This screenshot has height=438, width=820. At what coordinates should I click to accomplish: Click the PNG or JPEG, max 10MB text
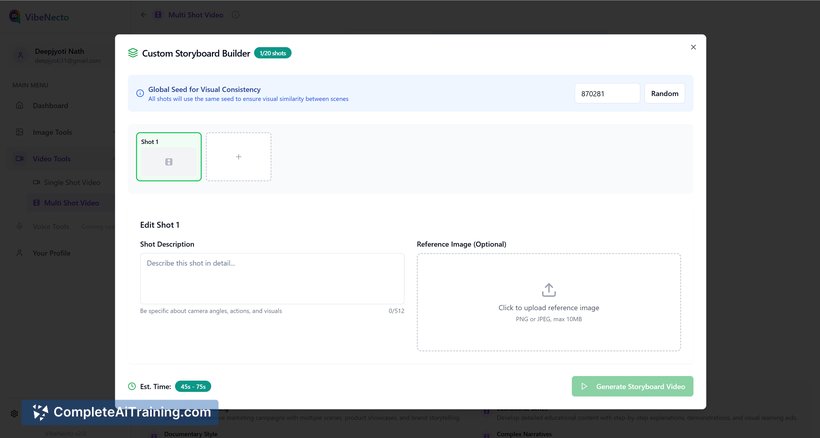pos(549,319)
